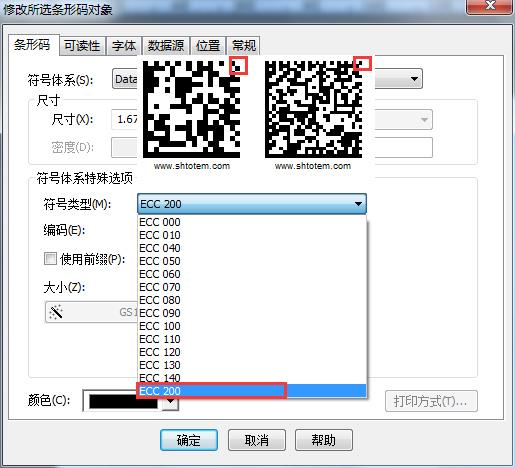Open the grayed dropdown arrow next to 尺寸(X)
515x468 pixels.
point(424,119)
